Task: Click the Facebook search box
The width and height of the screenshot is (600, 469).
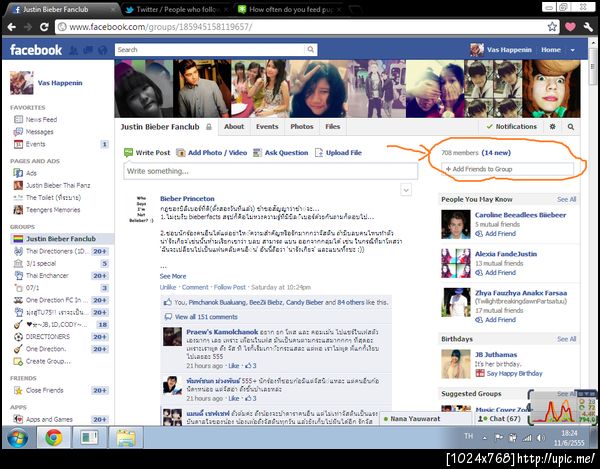Action: (x=210, y=49)
